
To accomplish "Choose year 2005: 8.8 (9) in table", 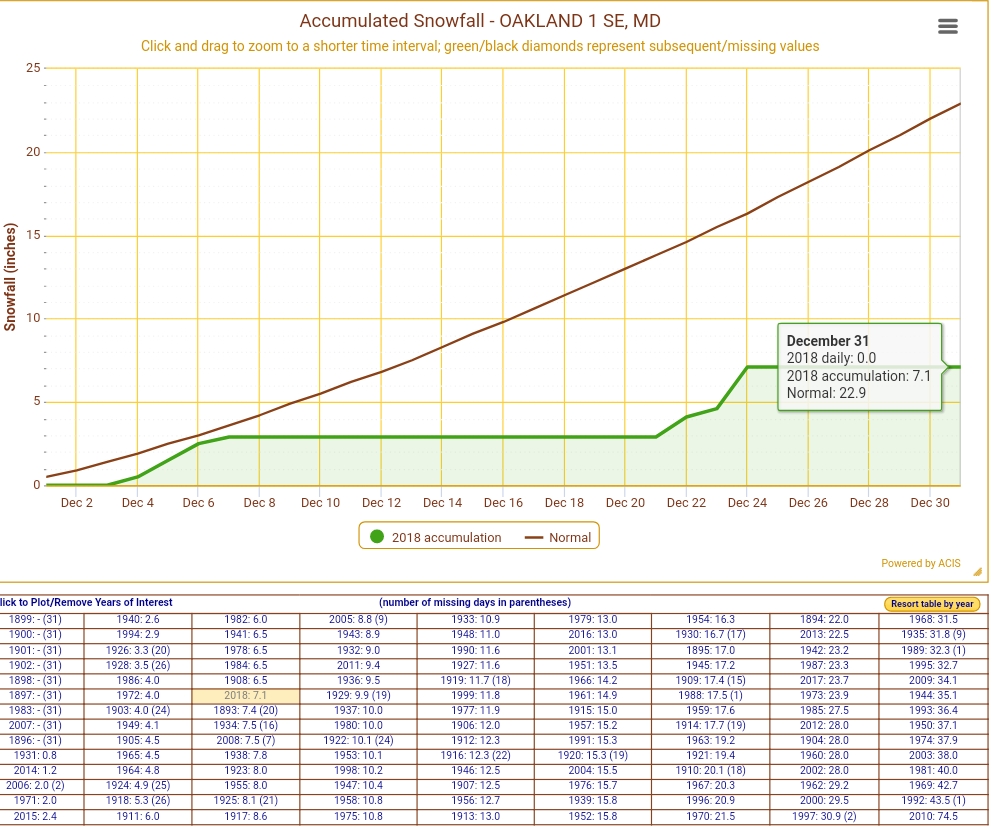I will point(357,619).
